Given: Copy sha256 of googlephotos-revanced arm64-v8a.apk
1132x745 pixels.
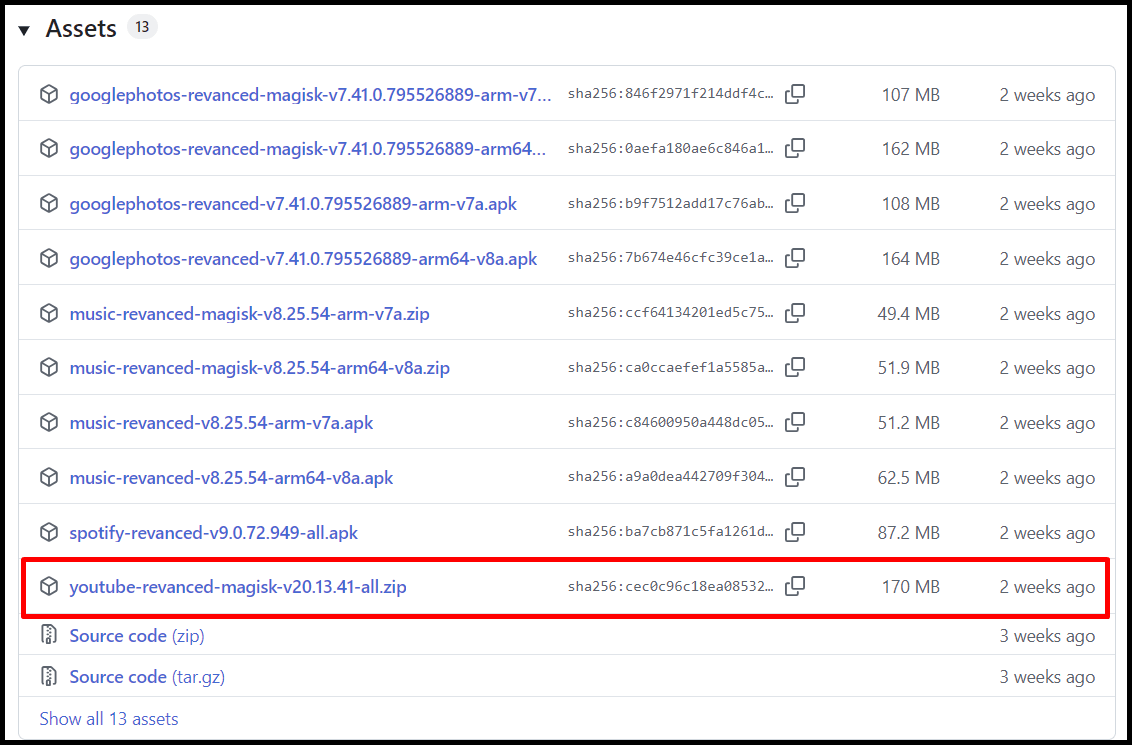Looking at the screenshot, I should pos(795,258).
